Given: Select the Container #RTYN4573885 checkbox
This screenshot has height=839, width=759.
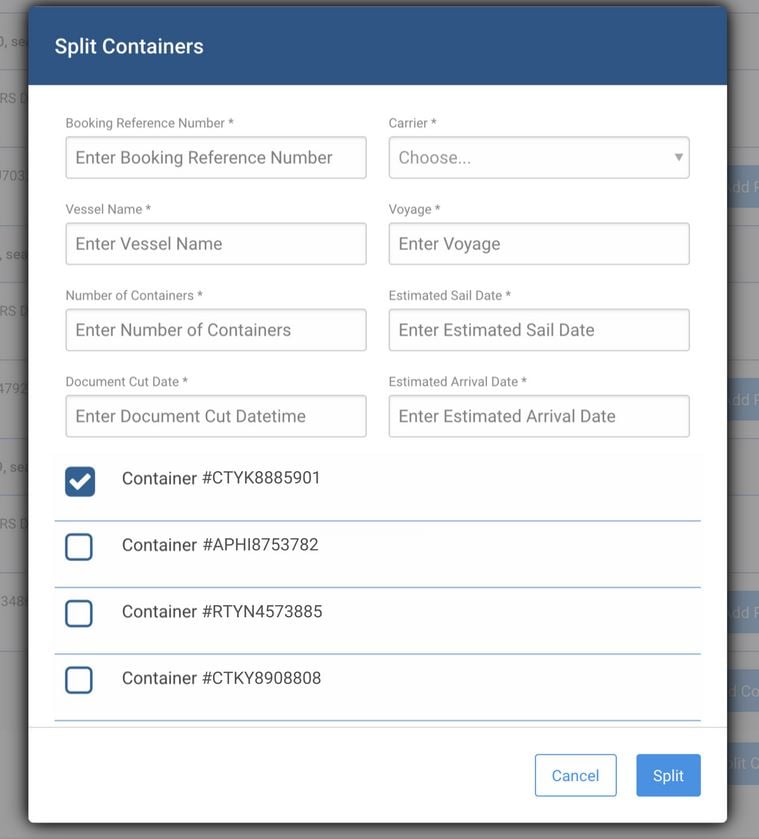Looking at the screenshot, I should 79,613.
